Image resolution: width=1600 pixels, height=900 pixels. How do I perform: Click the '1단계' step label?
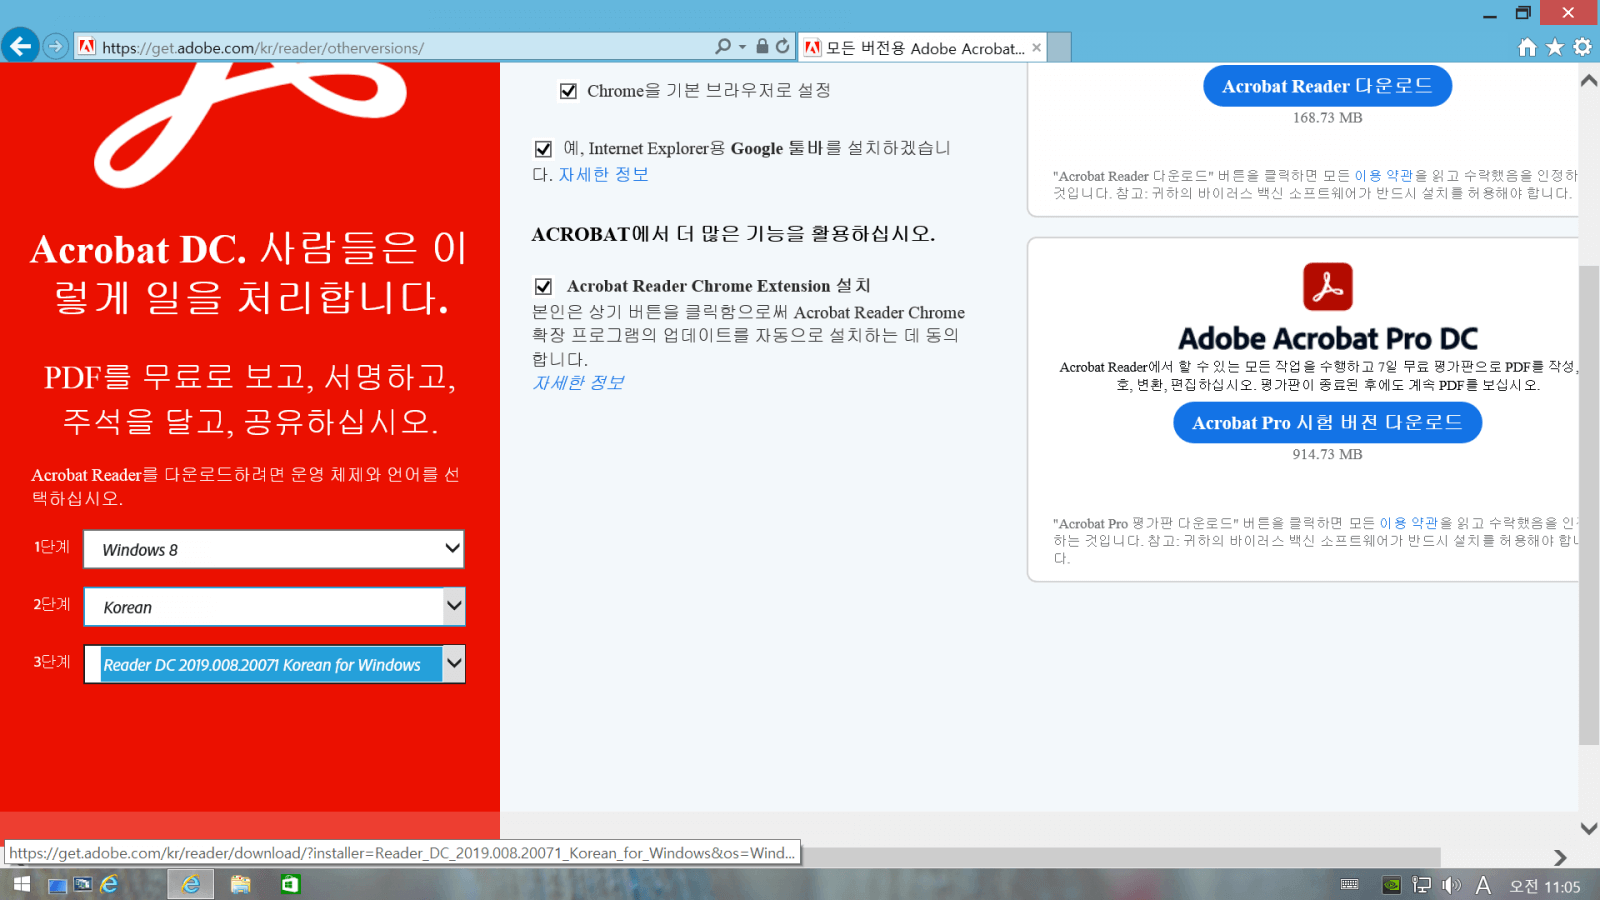(52, 546)
